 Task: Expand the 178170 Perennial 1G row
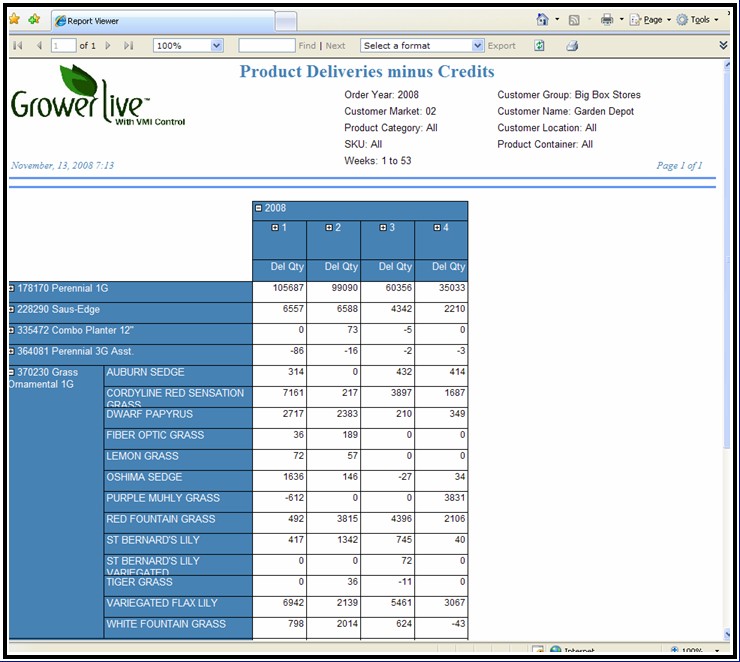point(12,288)
